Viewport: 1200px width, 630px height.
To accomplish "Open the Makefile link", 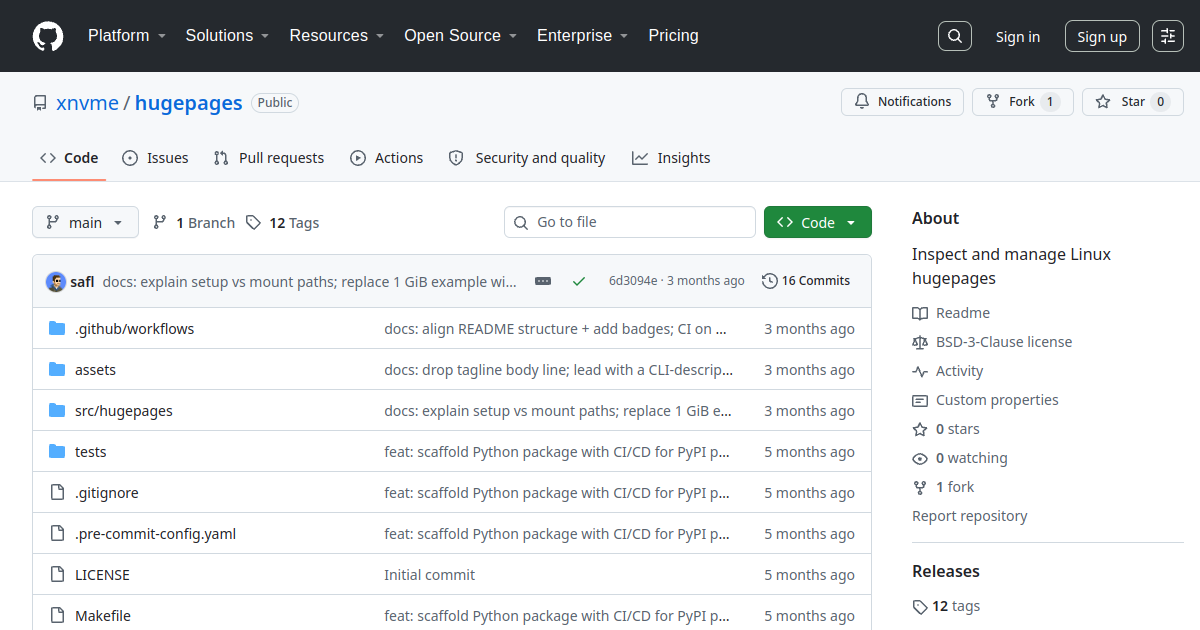I will [x=103, y=616].
